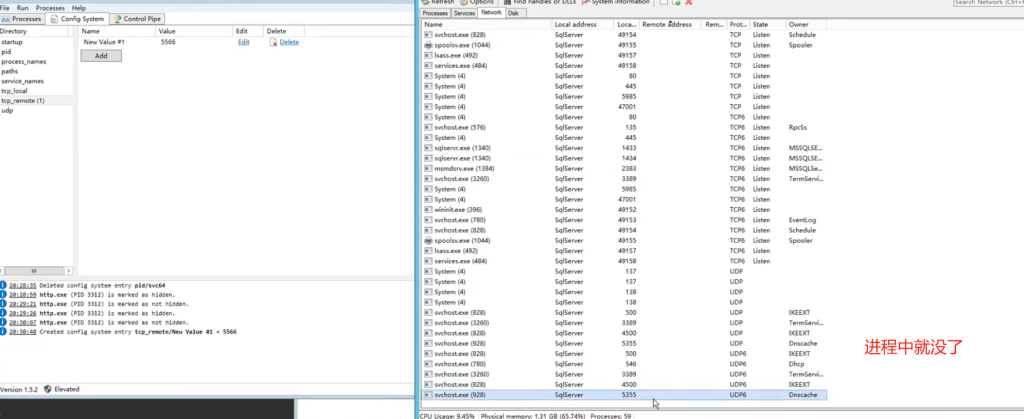Viewport: 1024px width, 419px height.
Task: Click the icon of svchost.exe (3260) TCP6 3389 row
Action: [428, 179]
